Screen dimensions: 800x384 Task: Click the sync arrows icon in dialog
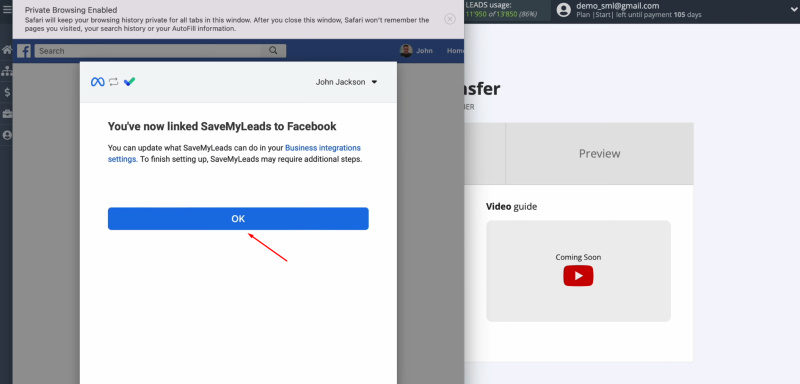tap(113, 82)
